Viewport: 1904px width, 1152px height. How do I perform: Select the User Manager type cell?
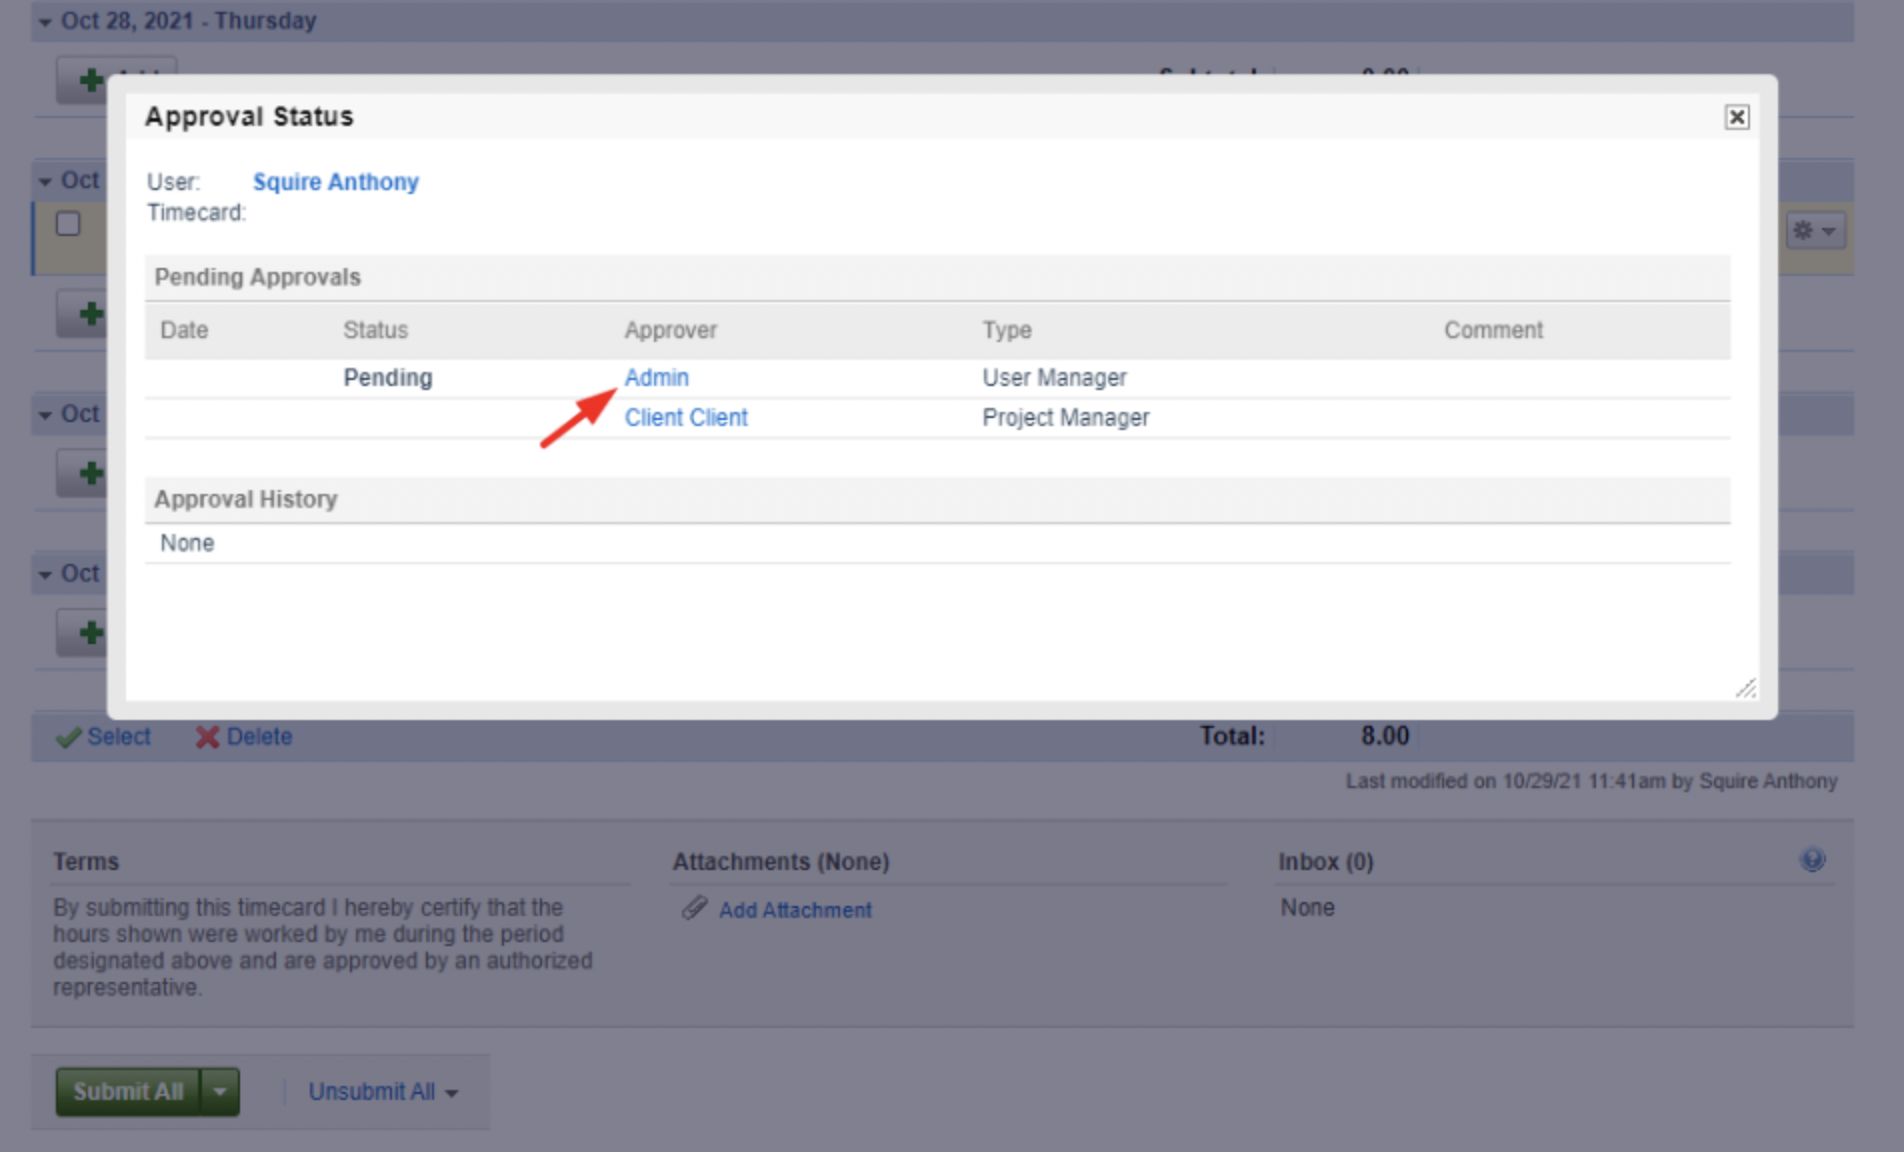[1054, 378]
